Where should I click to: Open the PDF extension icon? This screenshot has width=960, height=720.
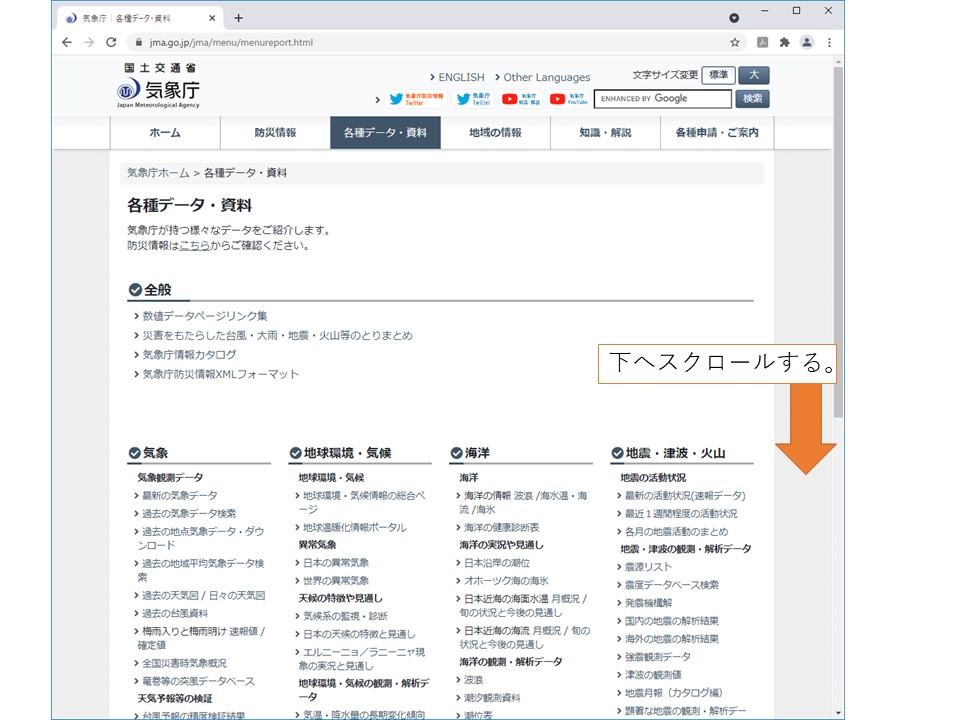(x=762, y=42)
